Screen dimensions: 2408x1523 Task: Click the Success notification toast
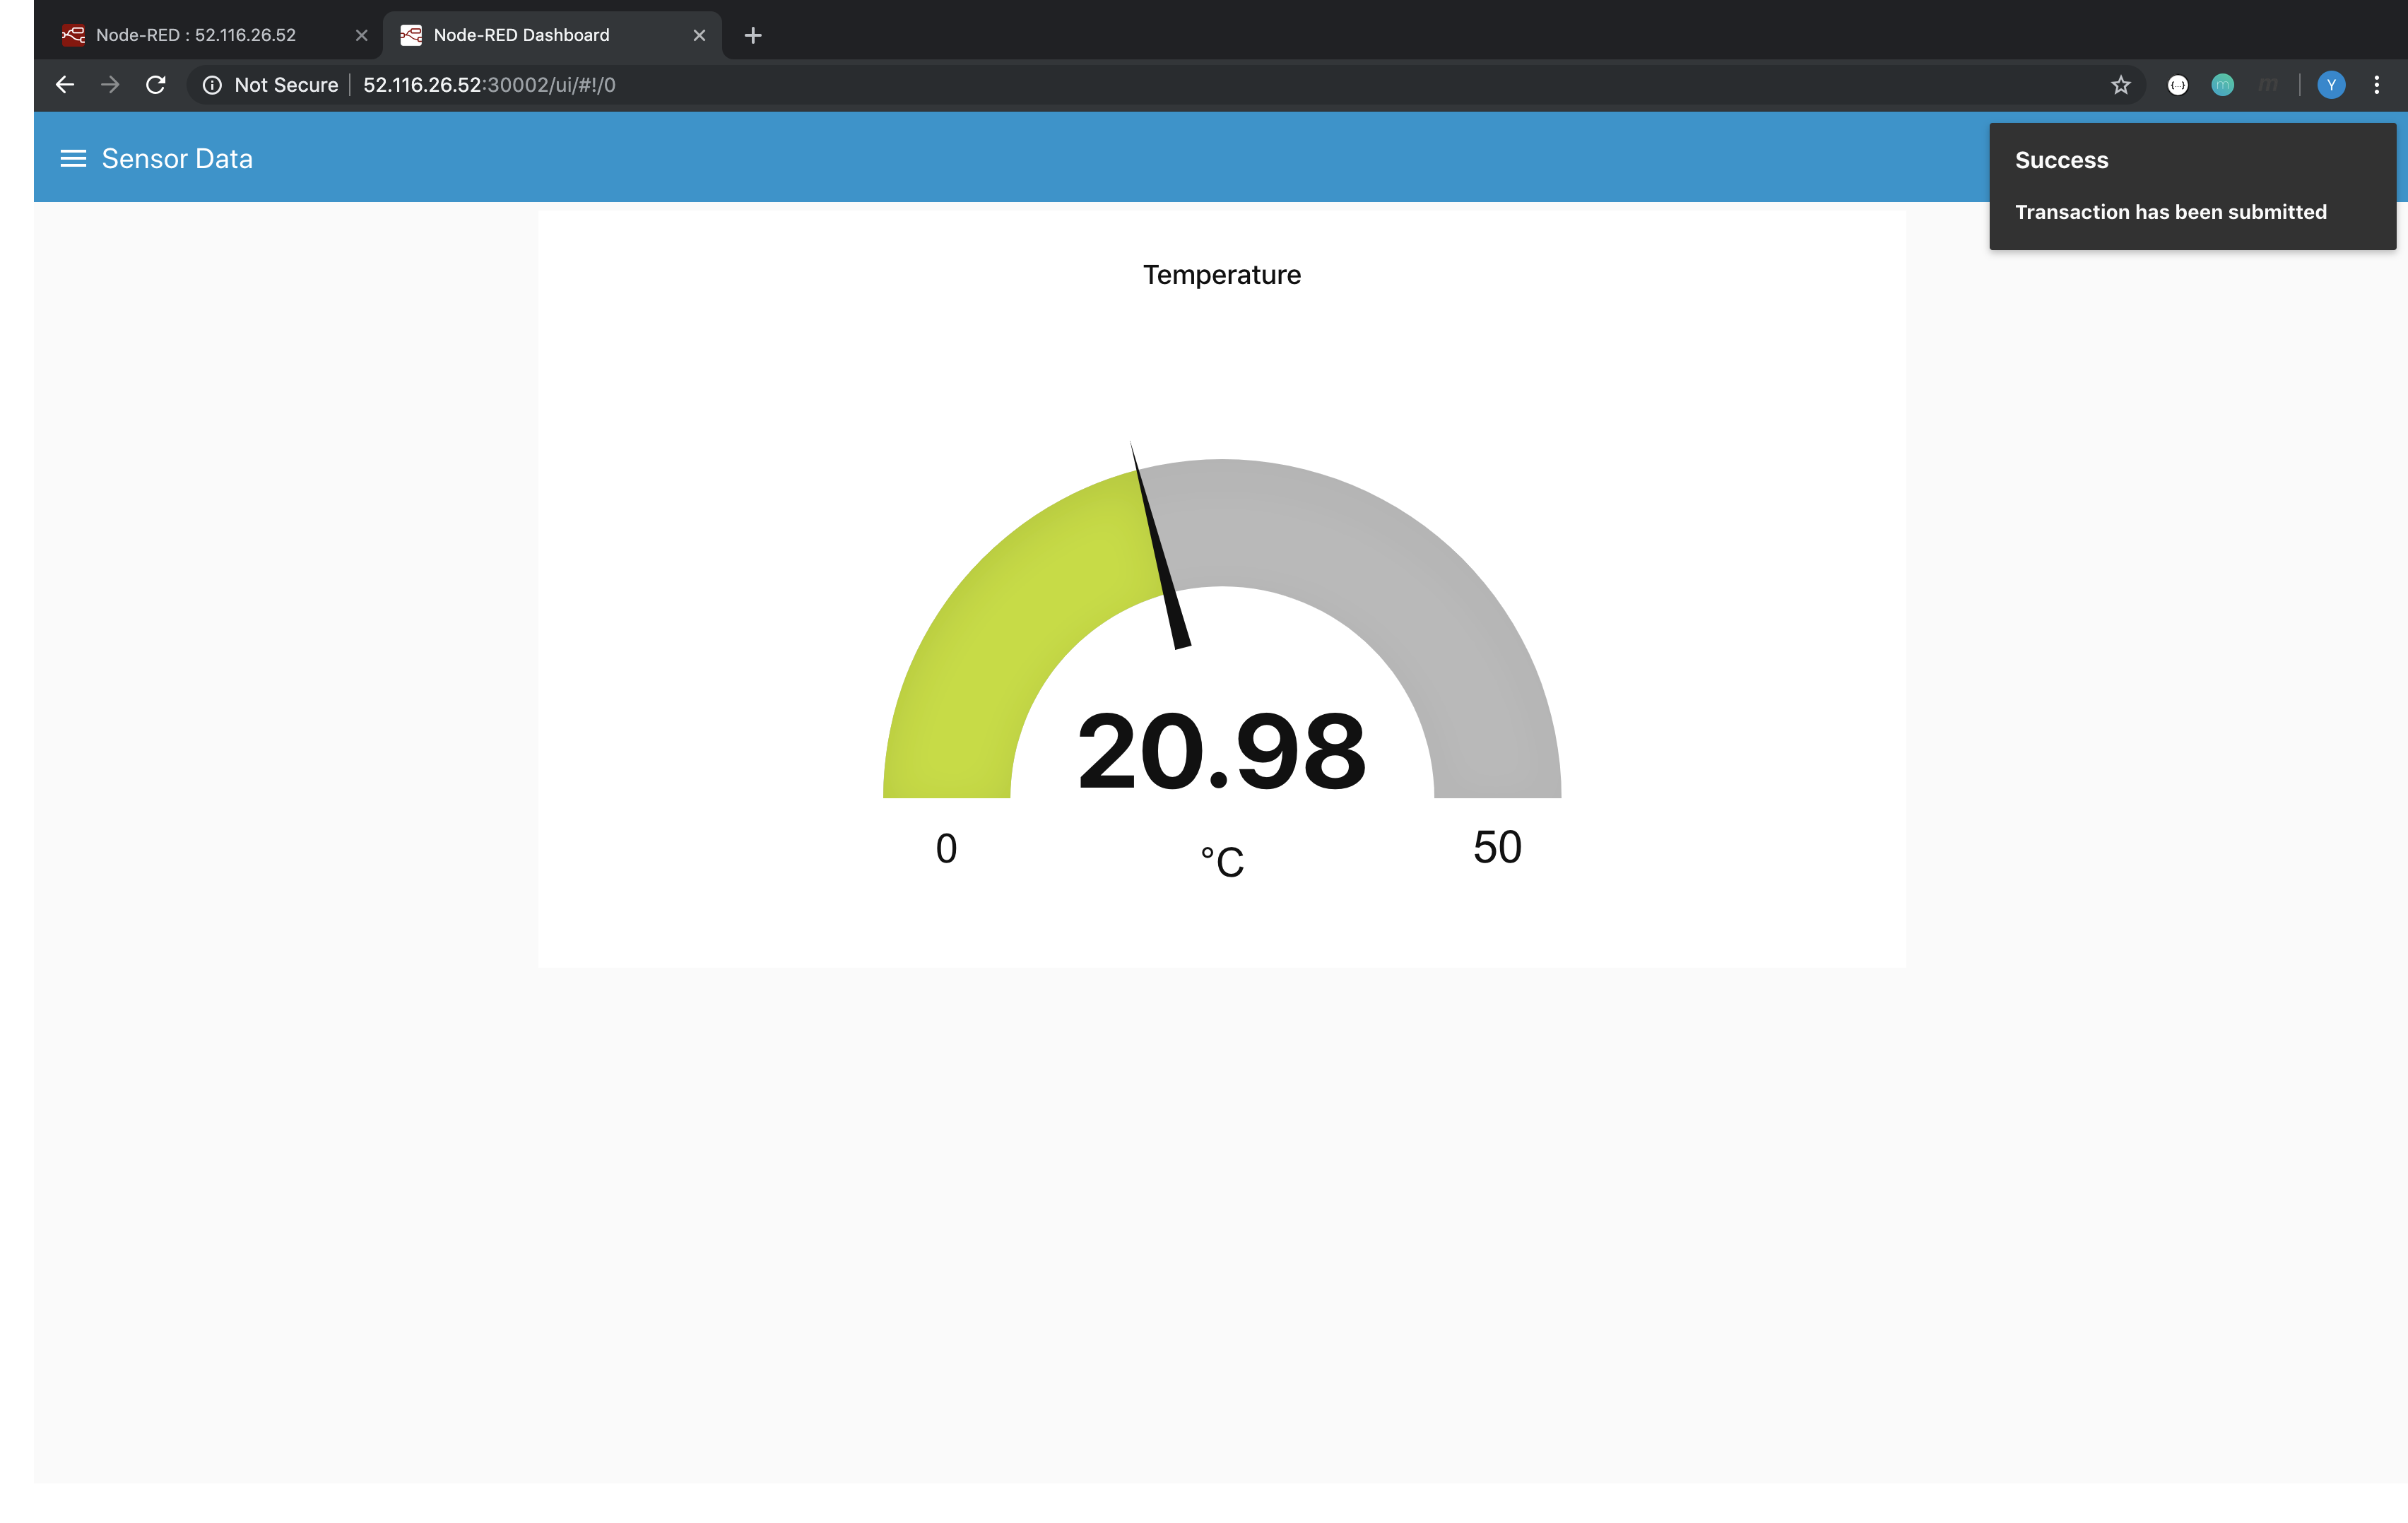point(2192,186)
